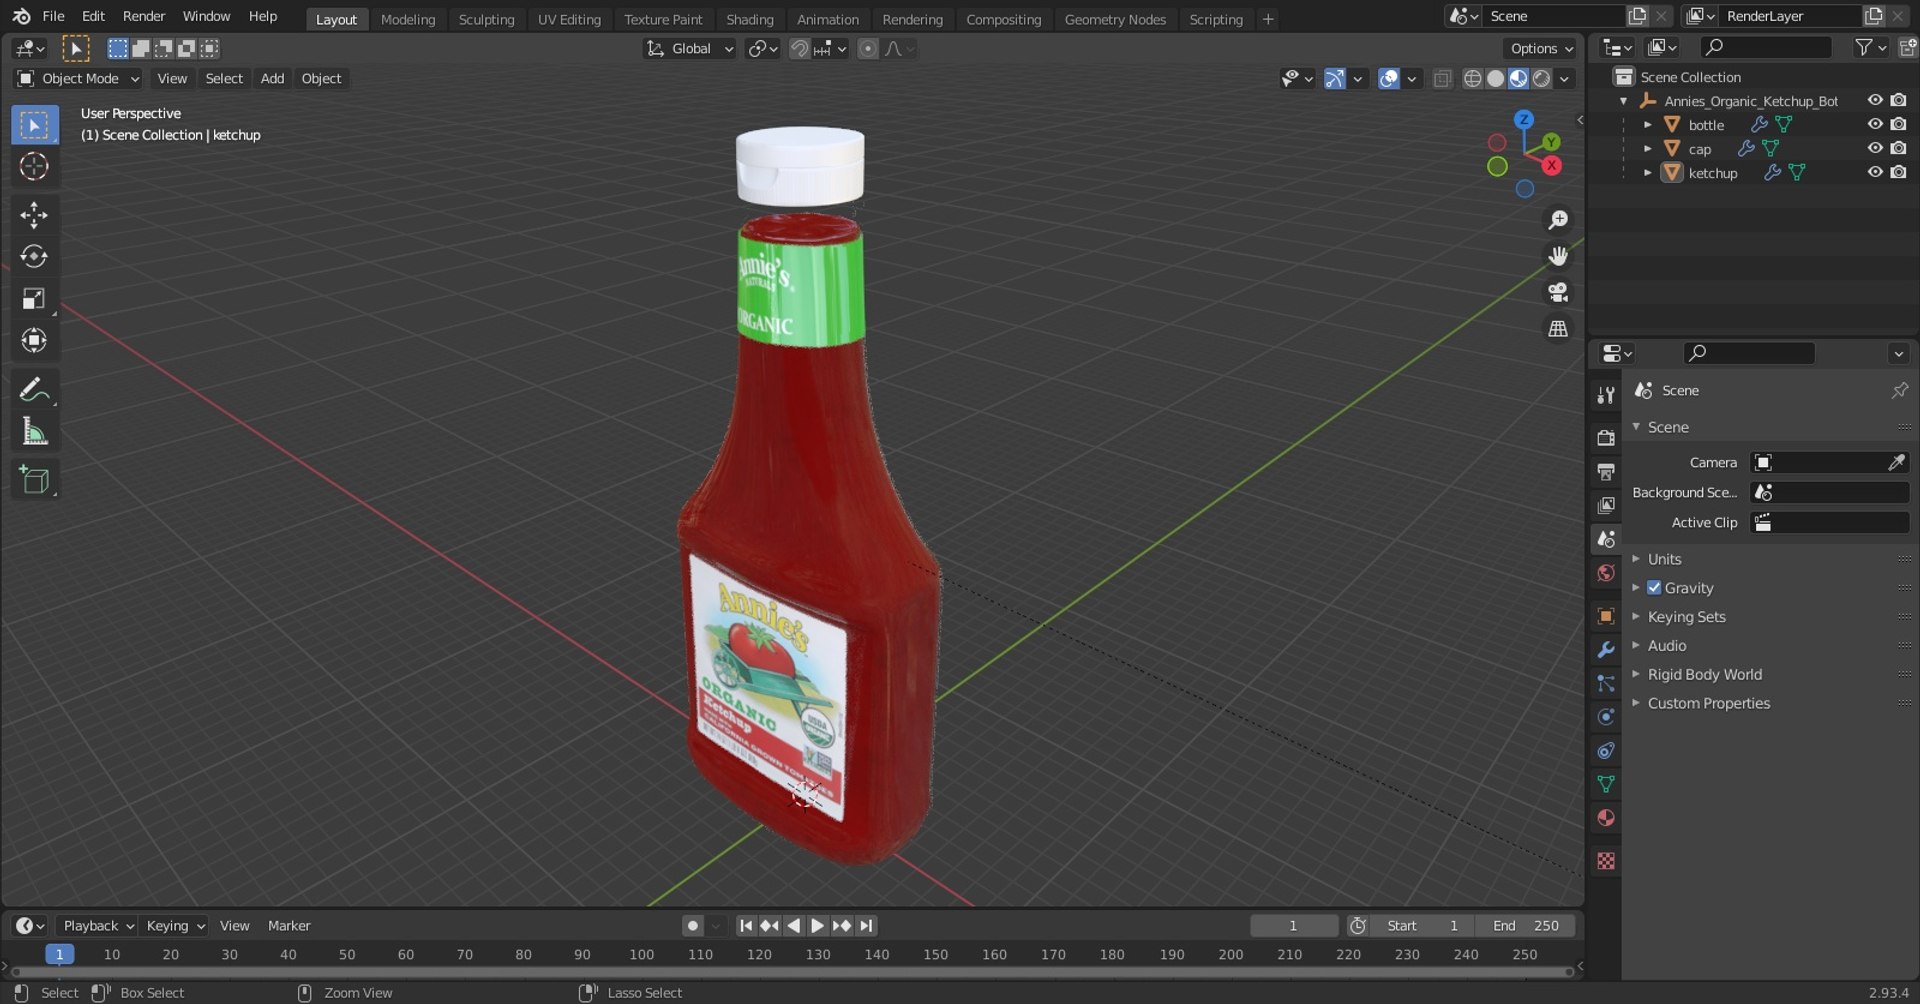Open the Global transform orientation dropdown

tap(689, 49)
